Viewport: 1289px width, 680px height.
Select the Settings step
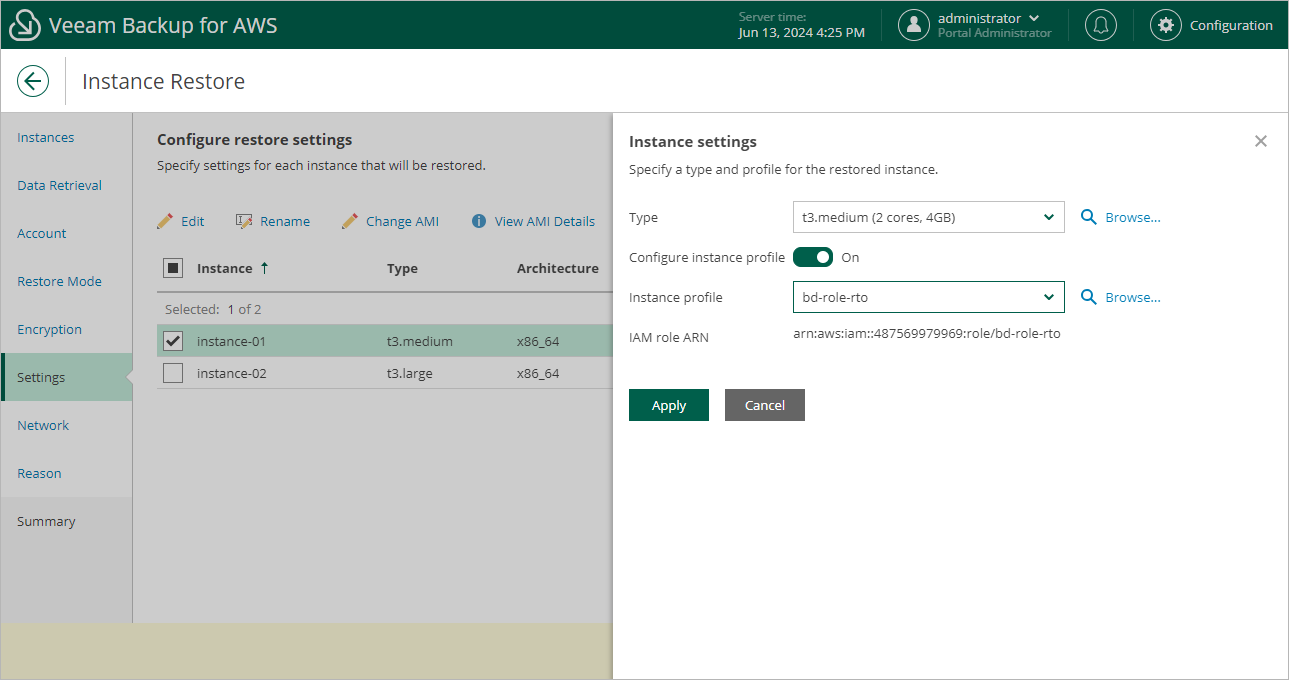coord(66,377)
